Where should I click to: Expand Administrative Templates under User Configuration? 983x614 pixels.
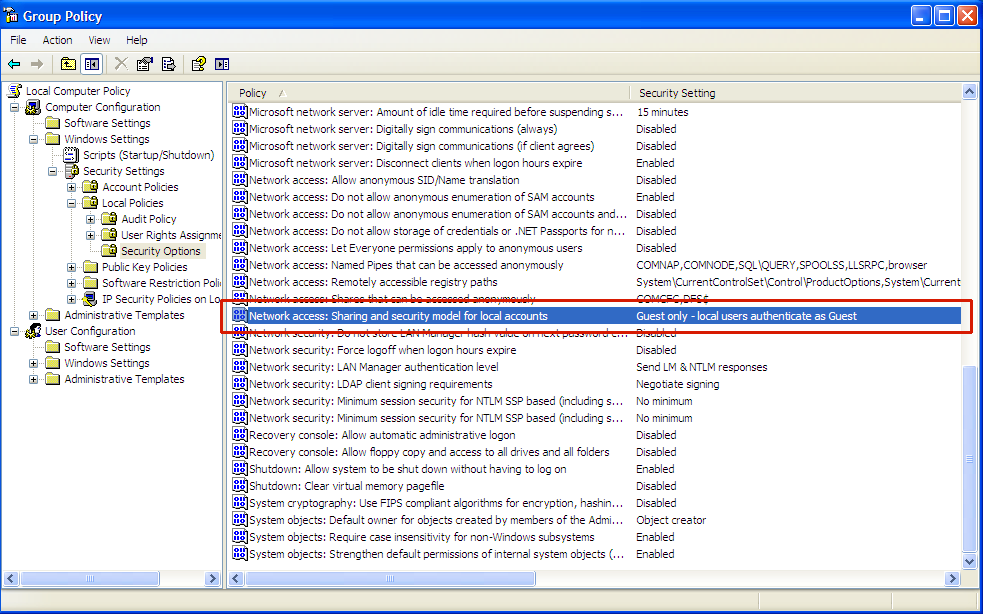coord(33,379)
